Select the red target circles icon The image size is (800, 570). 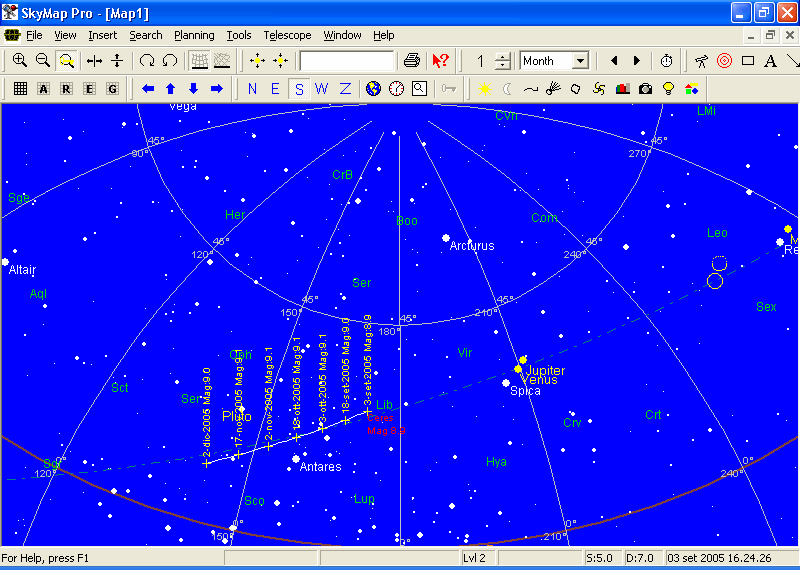tap(725, 61)
